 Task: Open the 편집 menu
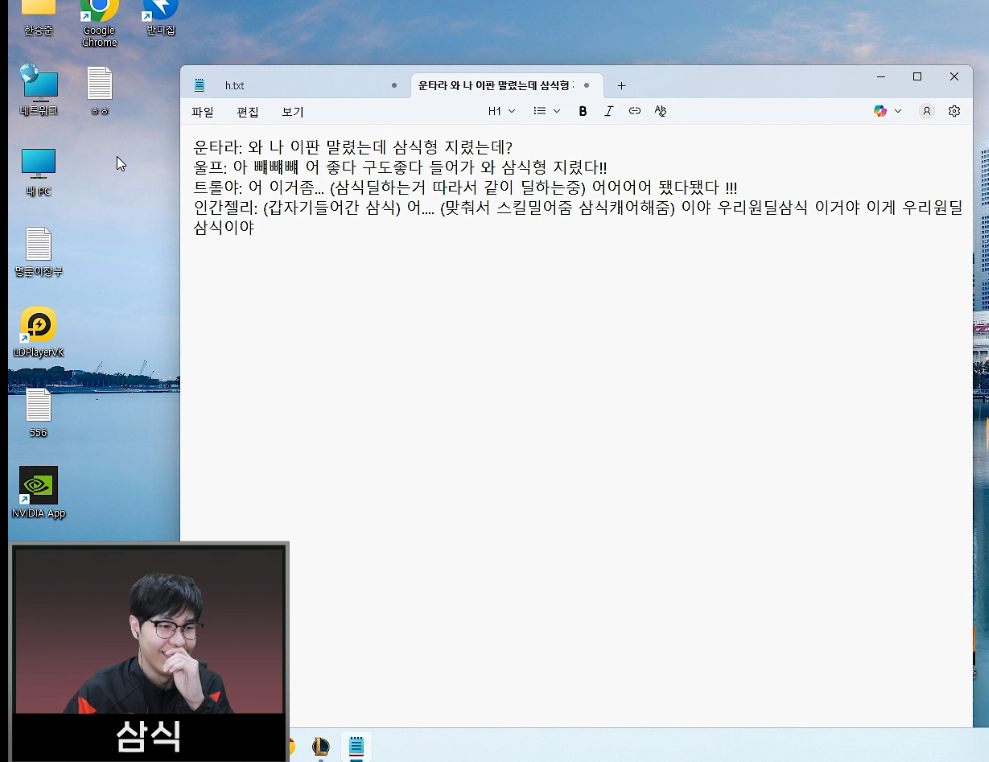click(x=248, y=112)
